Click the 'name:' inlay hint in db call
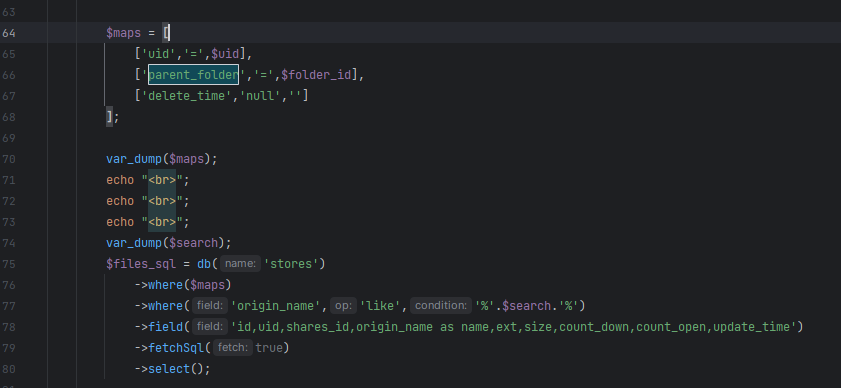841x388 pixels. point(240,264)
